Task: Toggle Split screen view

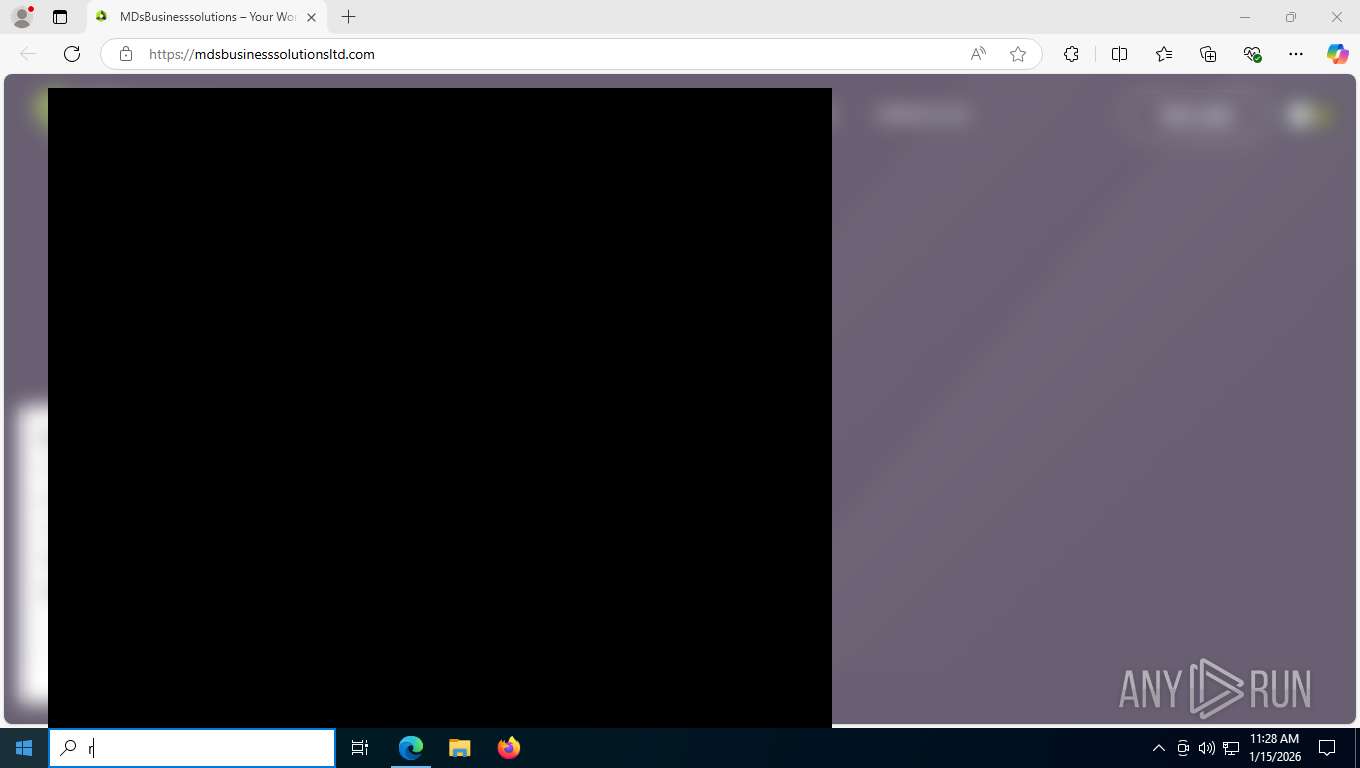Action: coord(1120,54)
